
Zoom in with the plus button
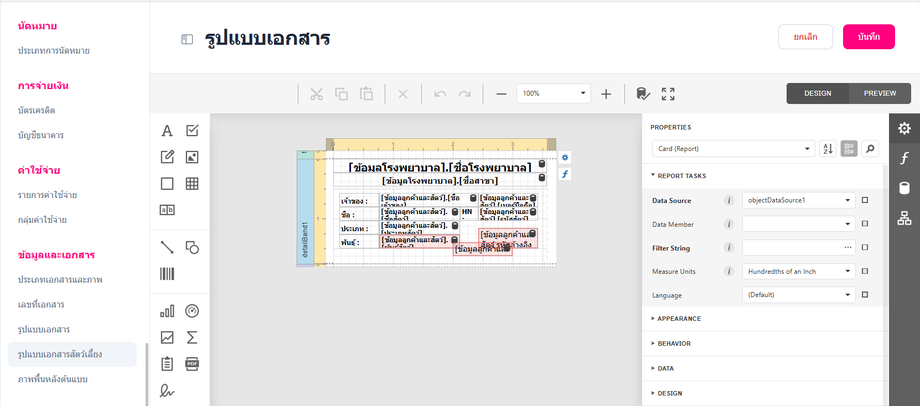click(606, 94)
